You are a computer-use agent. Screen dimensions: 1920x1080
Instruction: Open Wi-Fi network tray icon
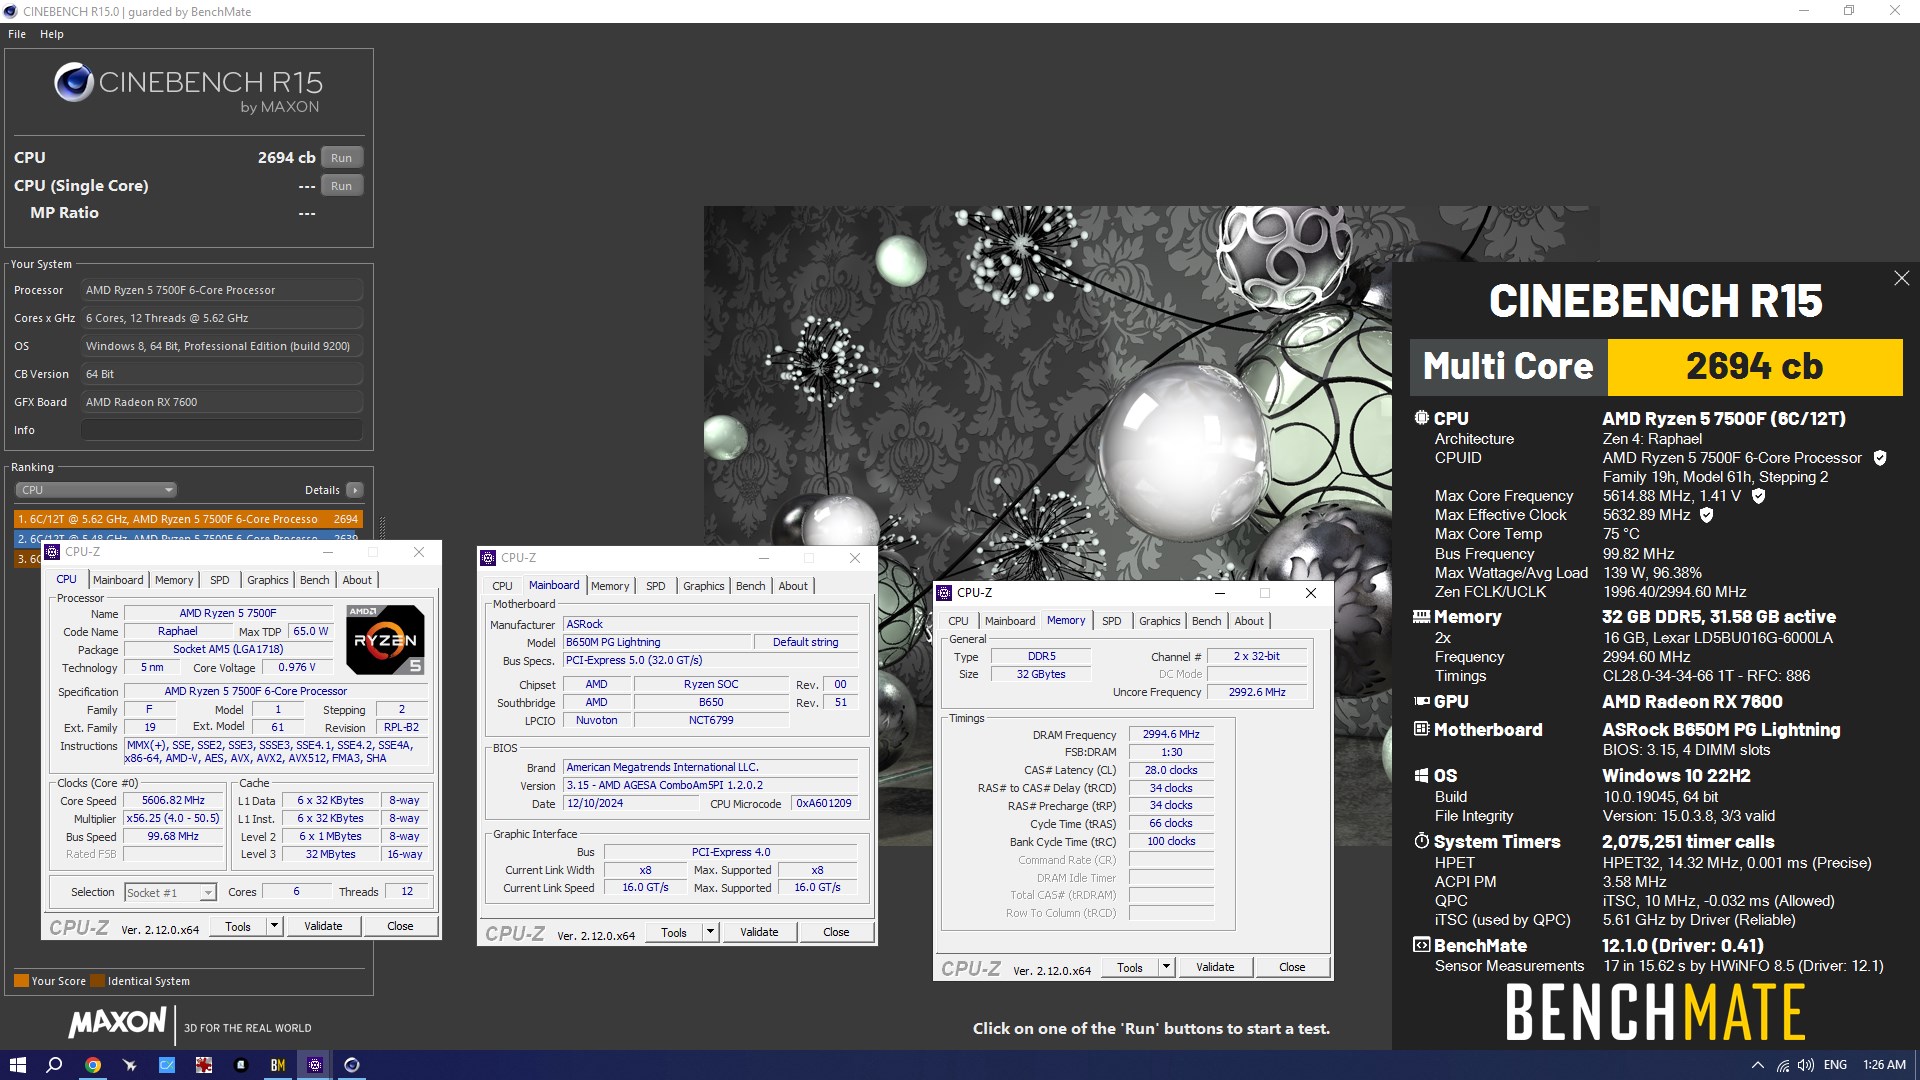(1783, 1065)
